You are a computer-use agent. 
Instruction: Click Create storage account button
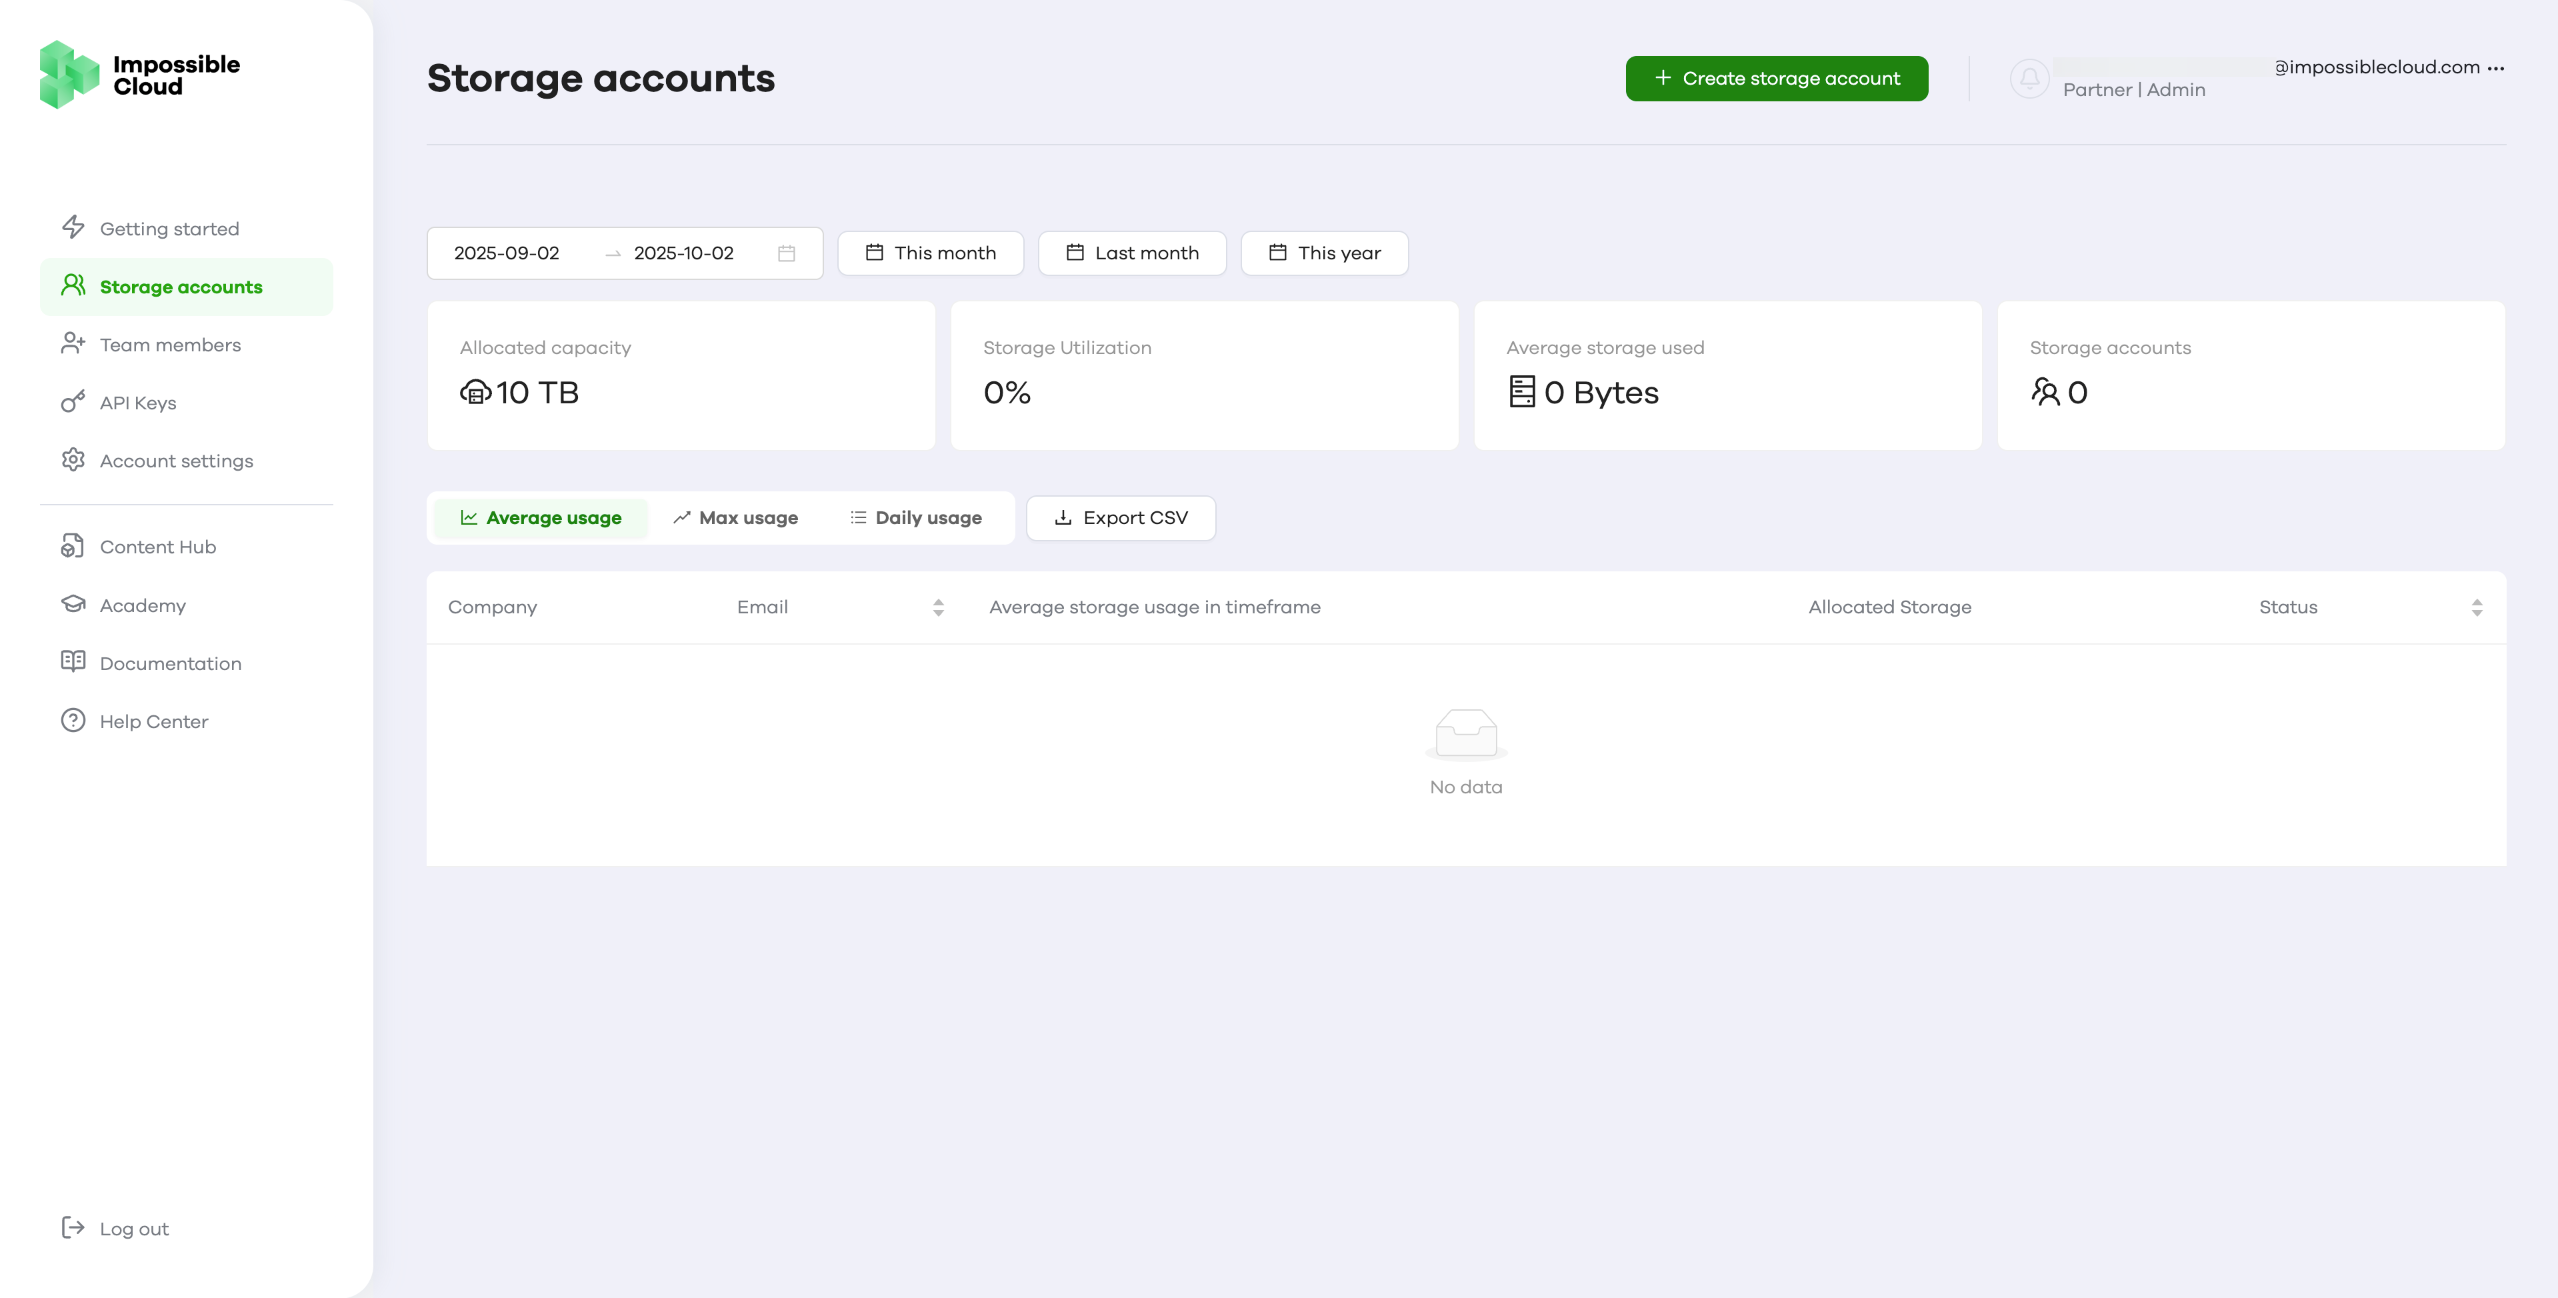pos(1776,78)
